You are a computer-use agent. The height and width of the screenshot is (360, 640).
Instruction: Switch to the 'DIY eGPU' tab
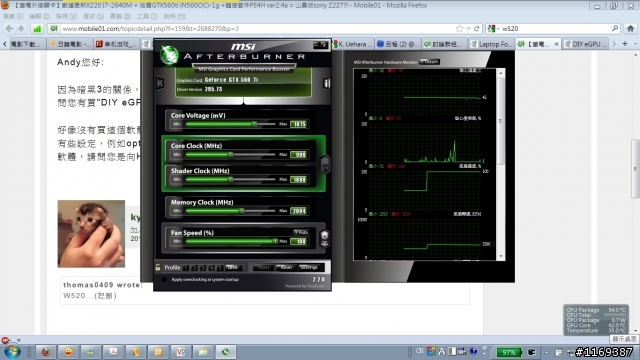click(x=584, y=44)
